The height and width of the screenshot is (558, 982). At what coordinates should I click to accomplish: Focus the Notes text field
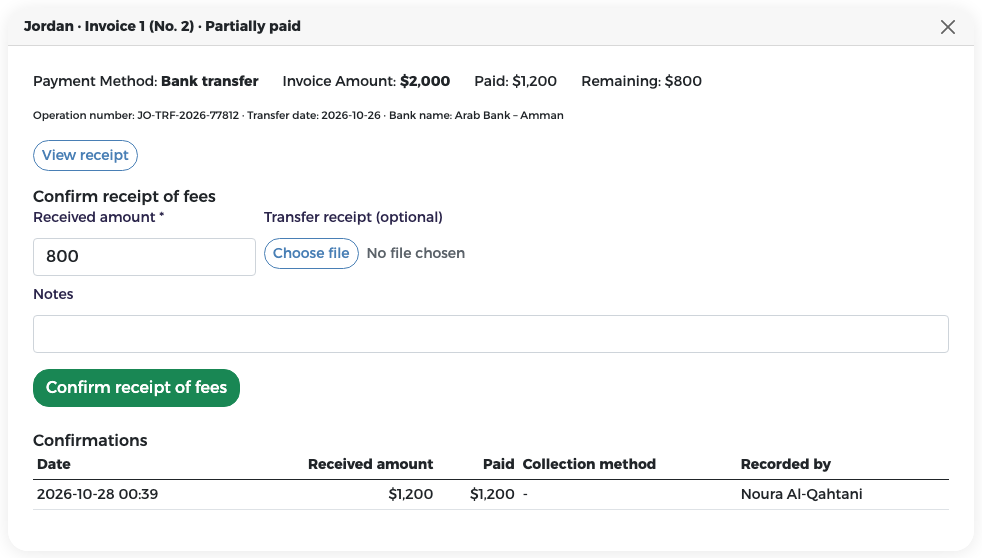point(490,334)
